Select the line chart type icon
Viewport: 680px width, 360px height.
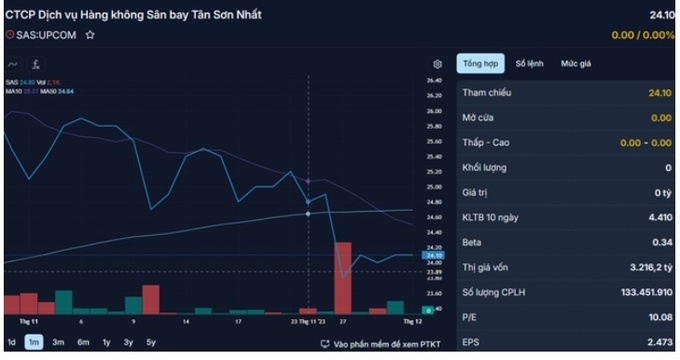(x=13, y=65)
